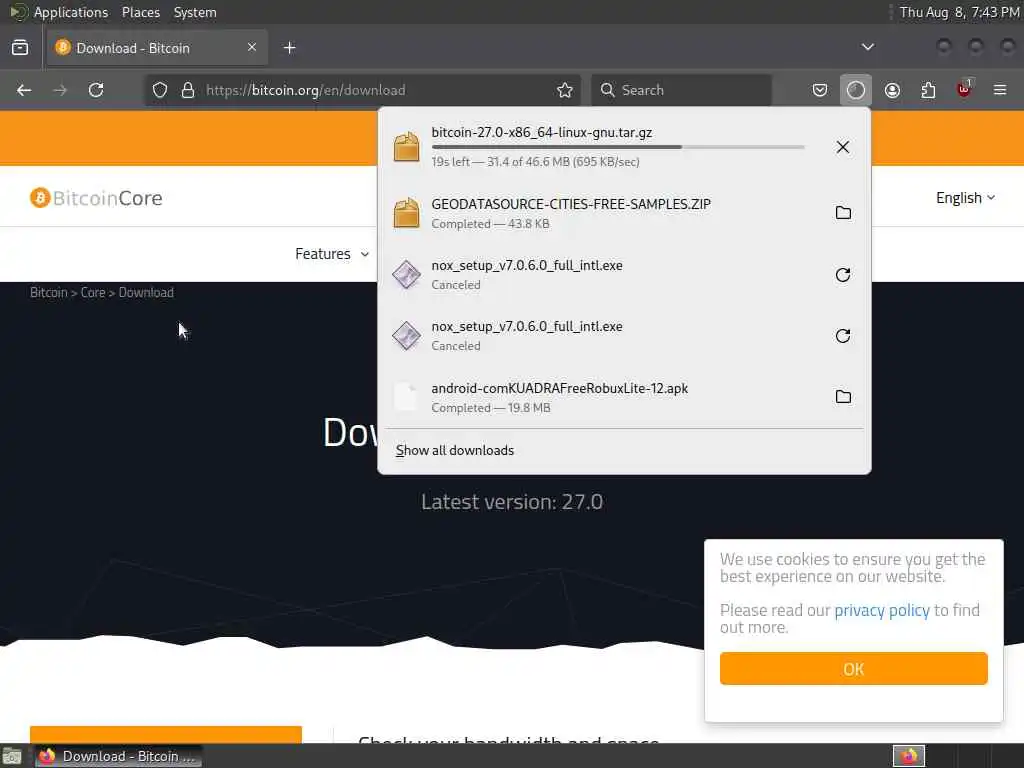Click GEODATASOURCE-CITIES-FREE-SAMPLES.ZIP file name

571,204
